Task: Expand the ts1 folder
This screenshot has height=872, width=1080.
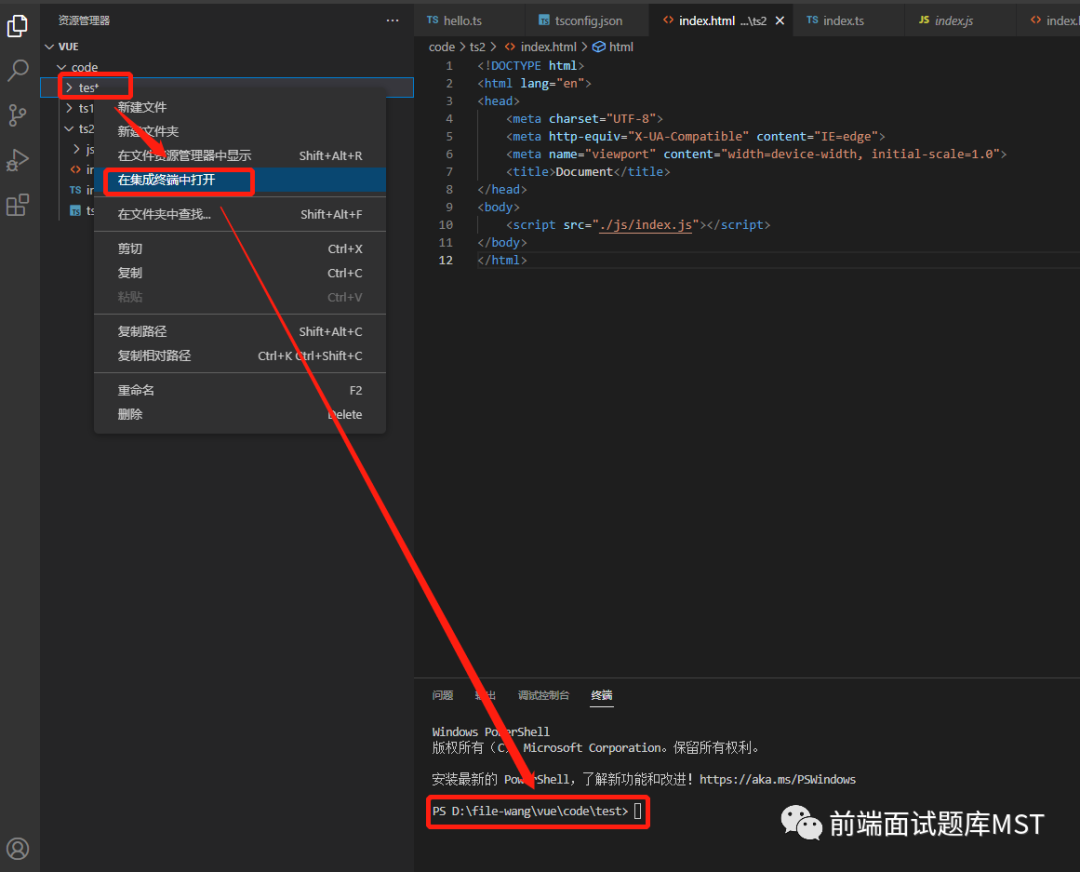Action: point(69,108)
